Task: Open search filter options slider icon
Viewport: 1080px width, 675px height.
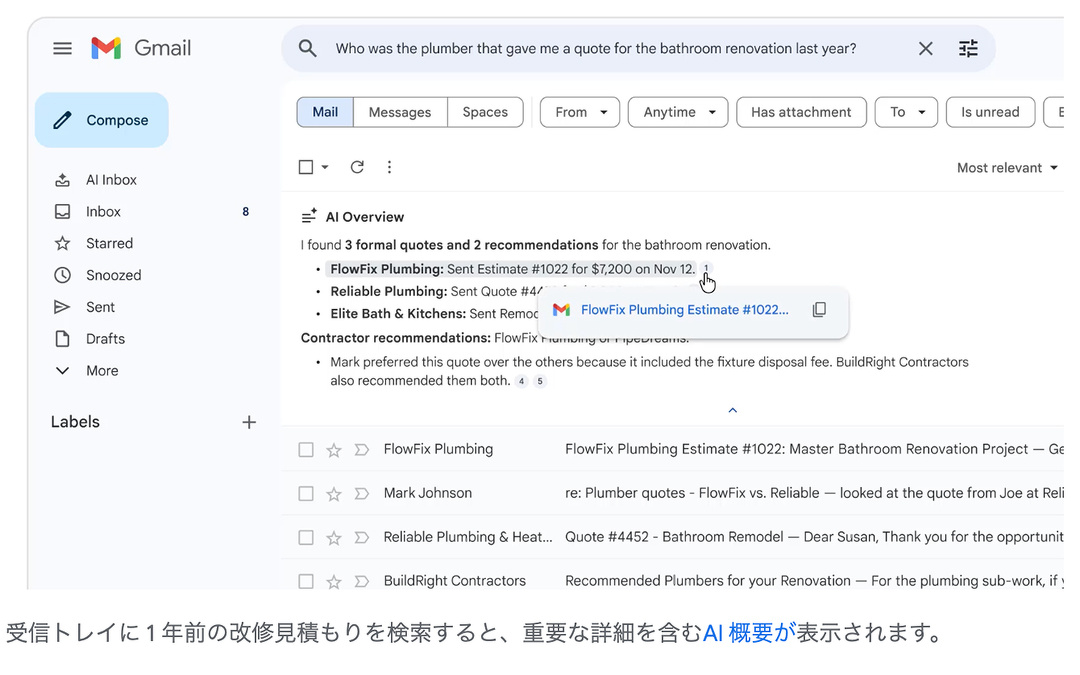Action: (x=968, y=48)
